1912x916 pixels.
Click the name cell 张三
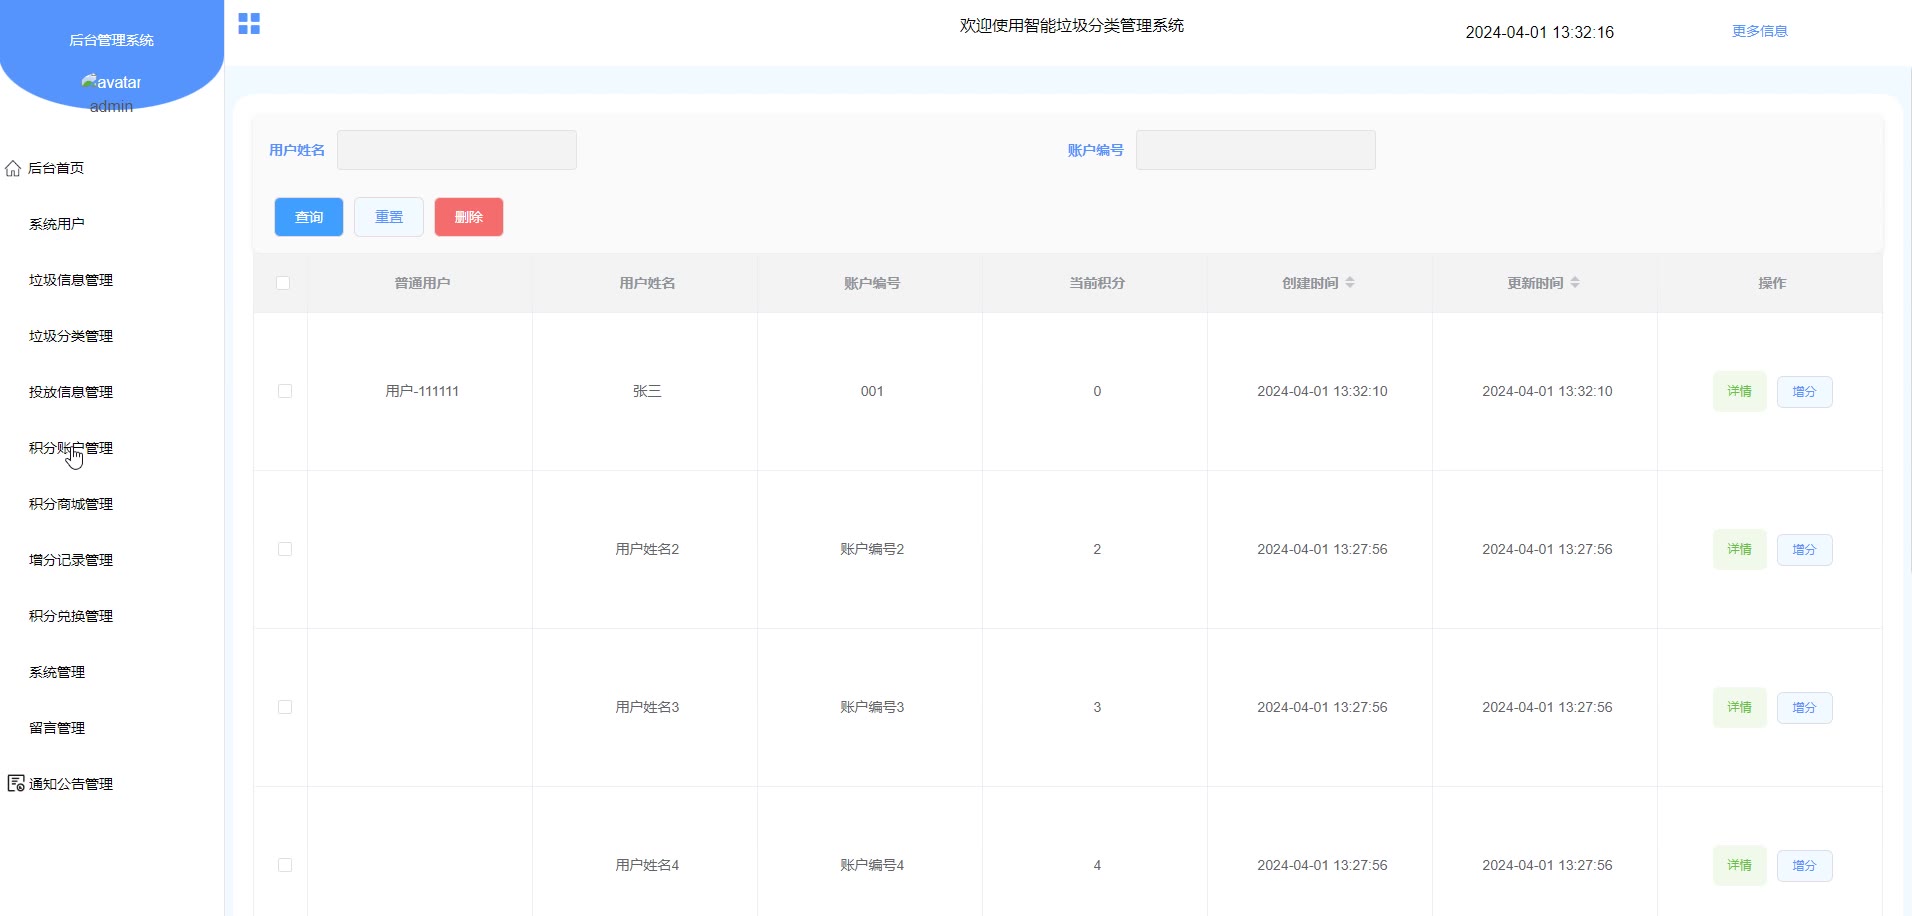pyautogui.click(x=647, y=391)
